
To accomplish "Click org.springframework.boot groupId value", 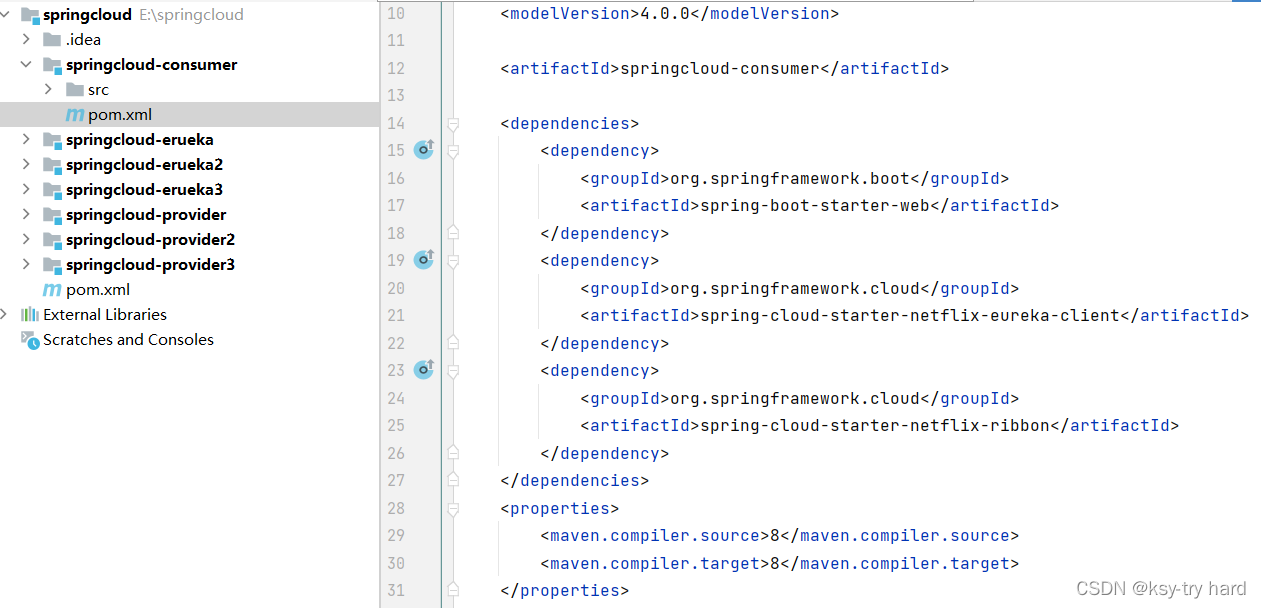I will 790,179.
